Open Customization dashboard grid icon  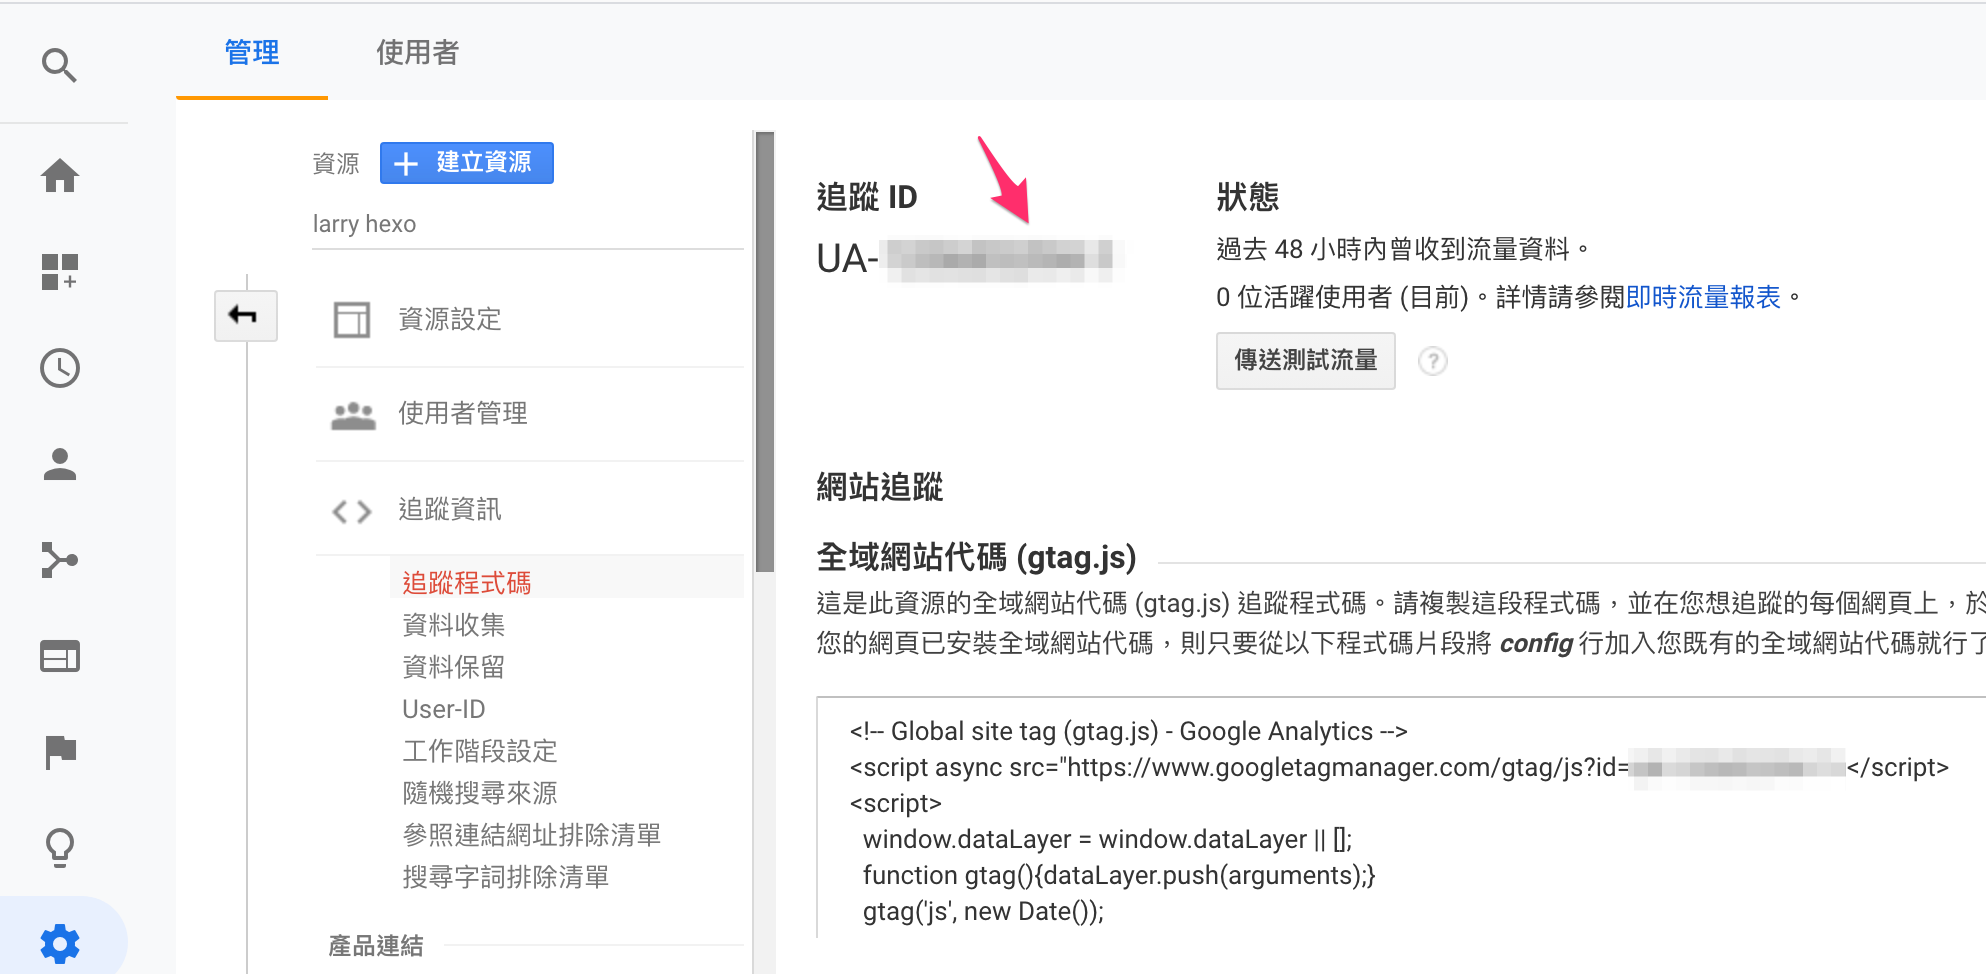pos(60,272)
